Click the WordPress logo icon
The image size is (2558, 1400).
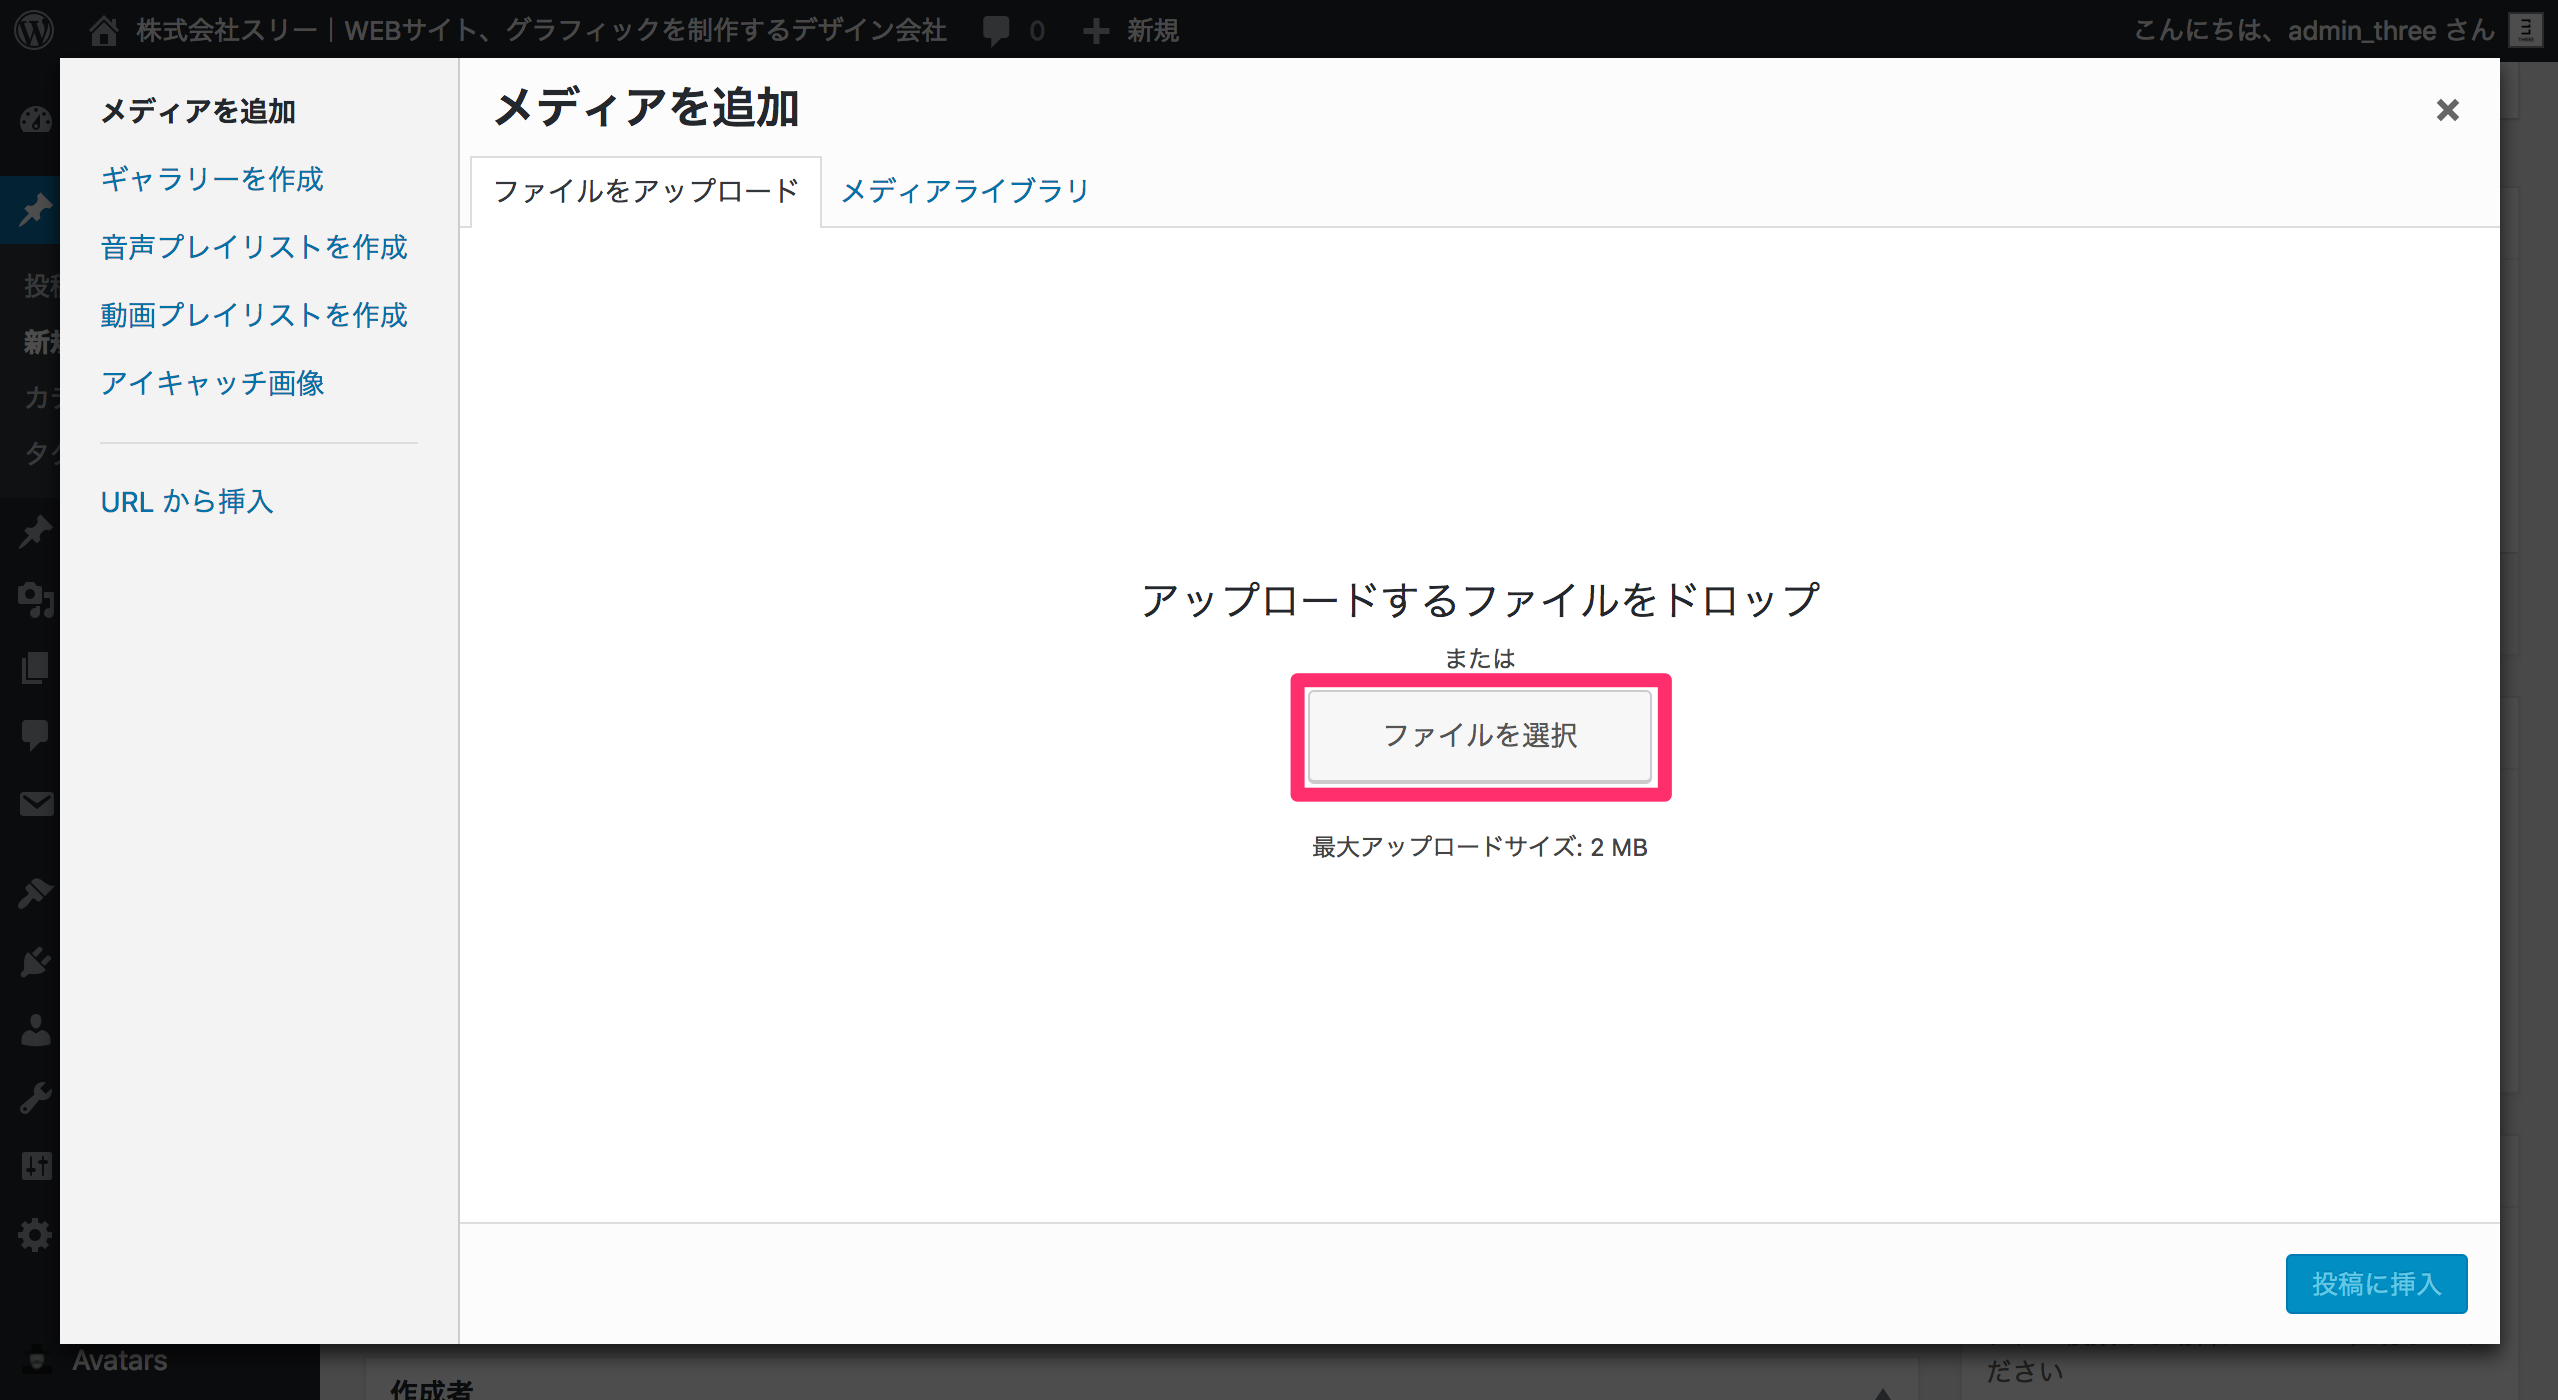(34, 30)
